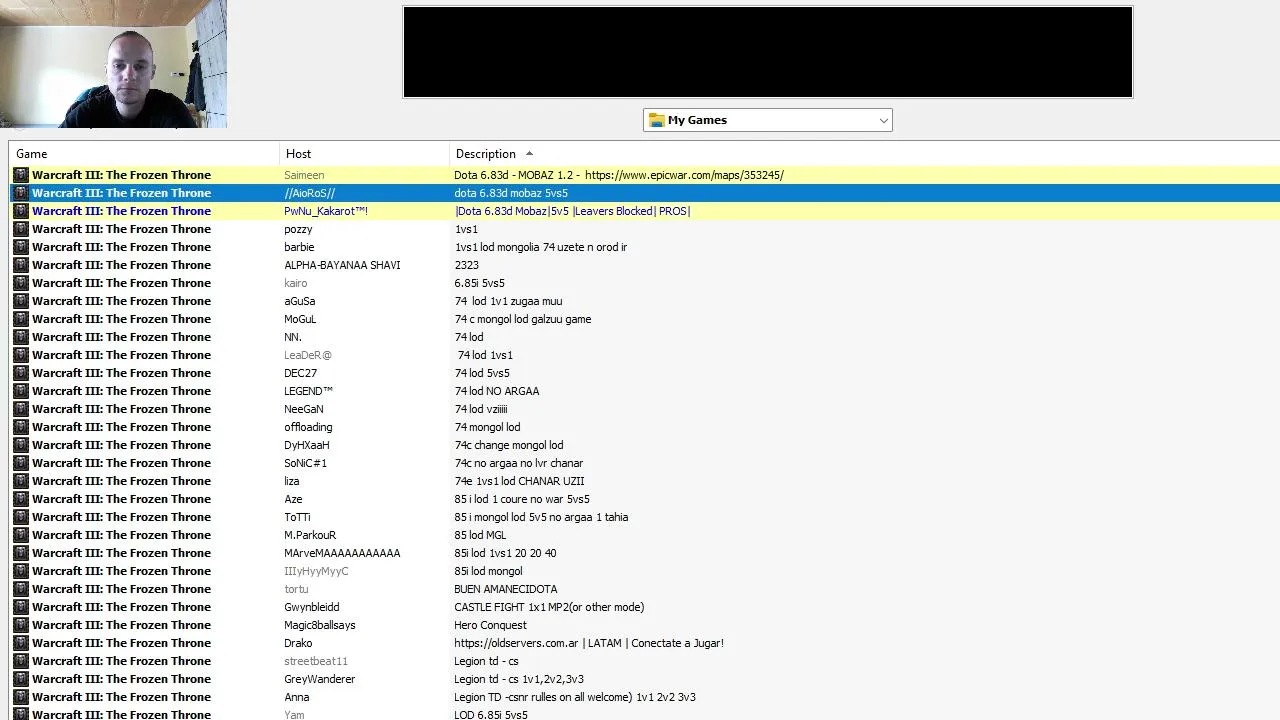Select host name GreyWanderer

320,679
